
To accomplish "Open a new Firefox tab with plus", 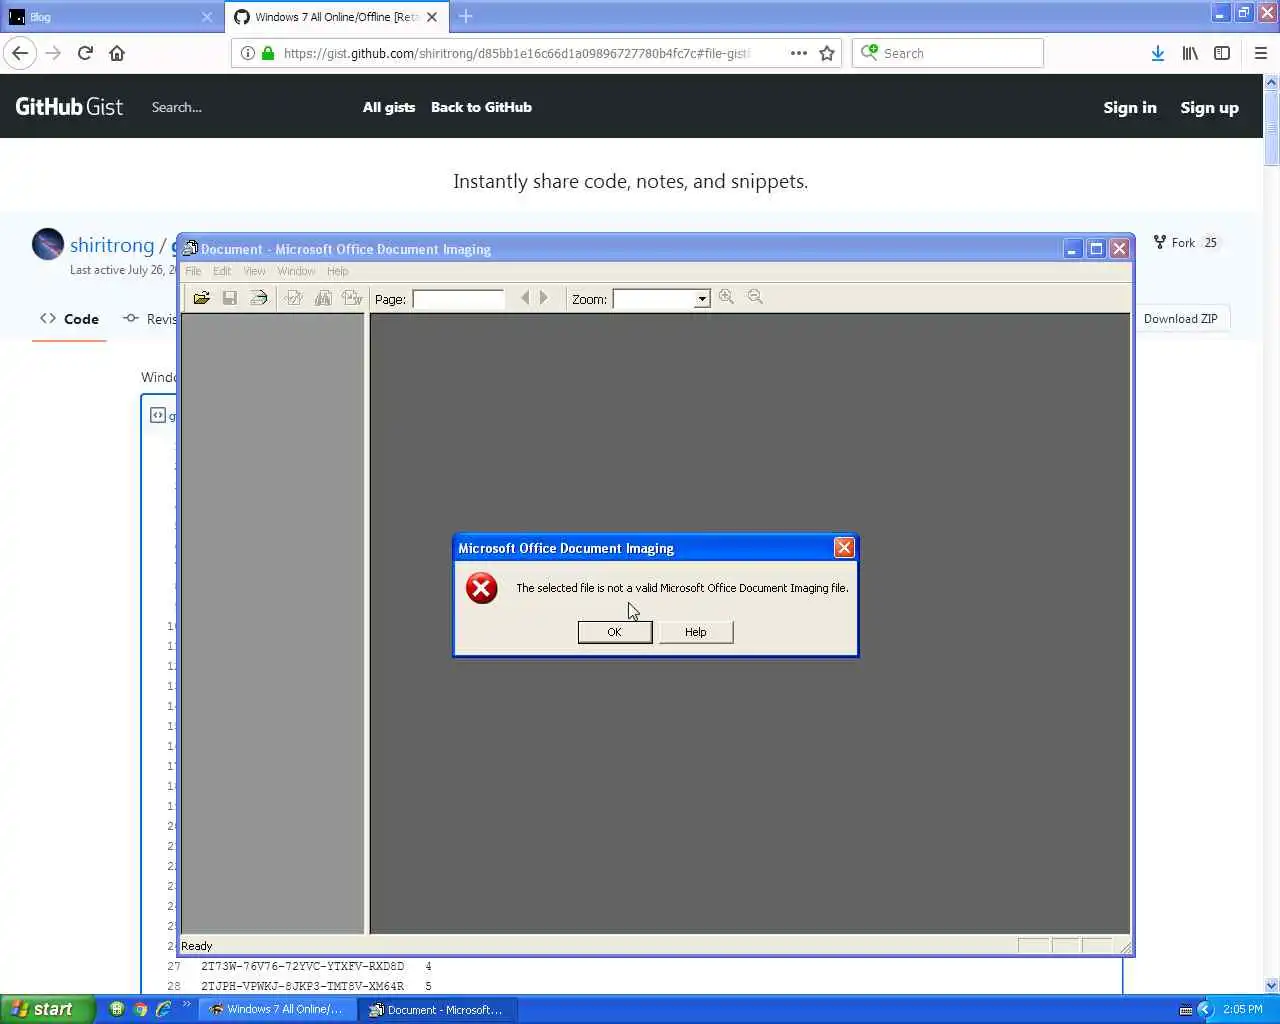I will pyautogui.click(x=466, y=16).
